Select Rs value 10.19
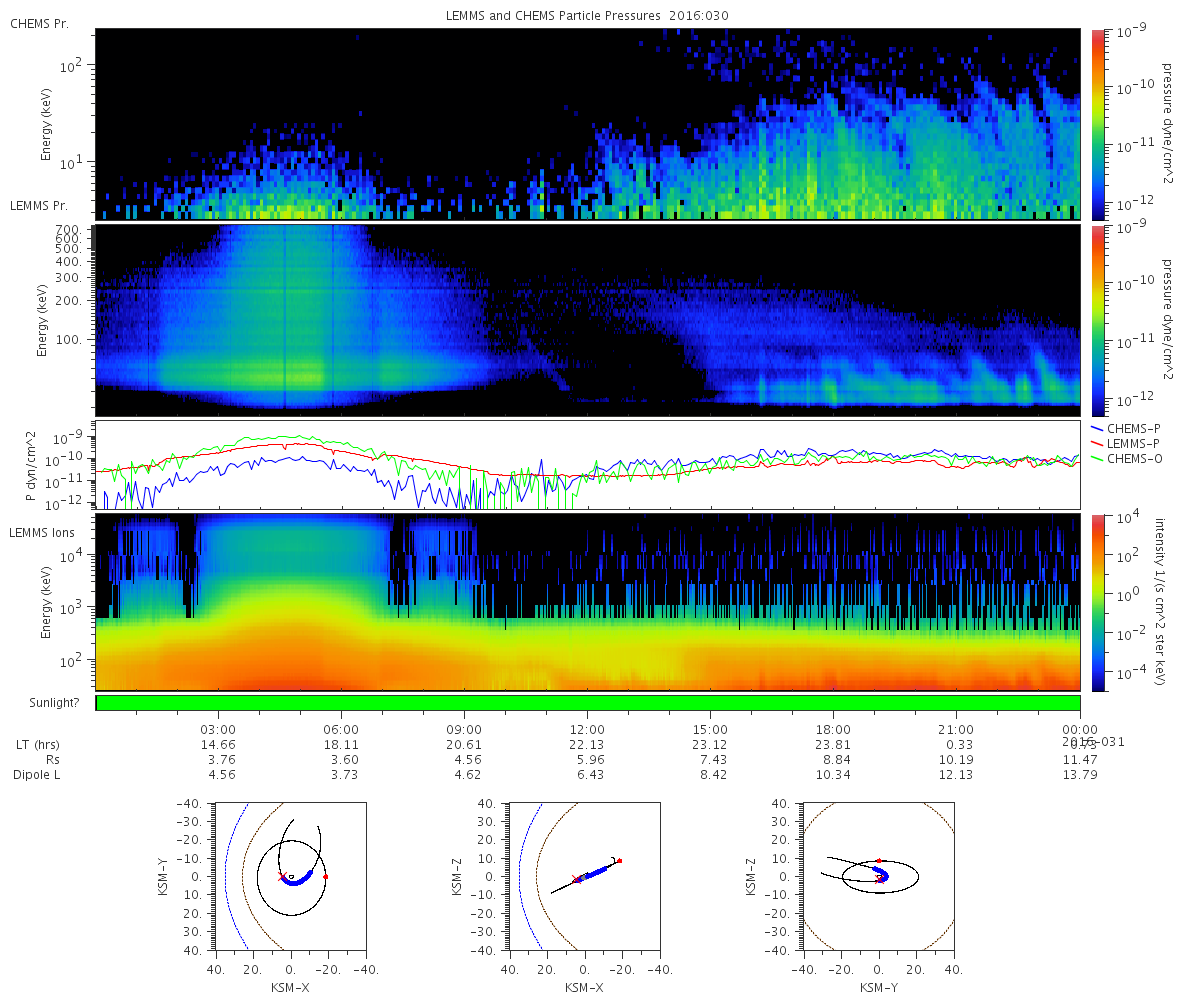This screenshot has width=1200, height=1000. [x=956, y=760]
